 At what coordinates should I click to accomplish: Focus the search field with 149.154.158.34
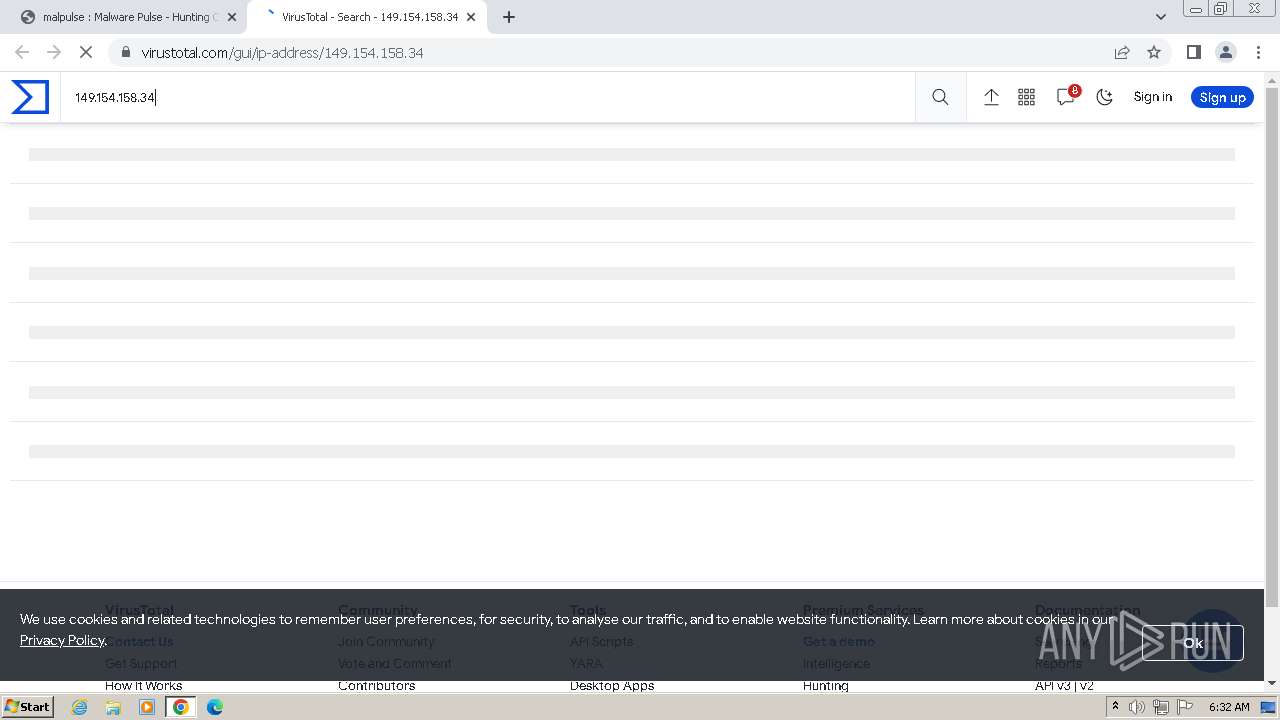(488, 97)
